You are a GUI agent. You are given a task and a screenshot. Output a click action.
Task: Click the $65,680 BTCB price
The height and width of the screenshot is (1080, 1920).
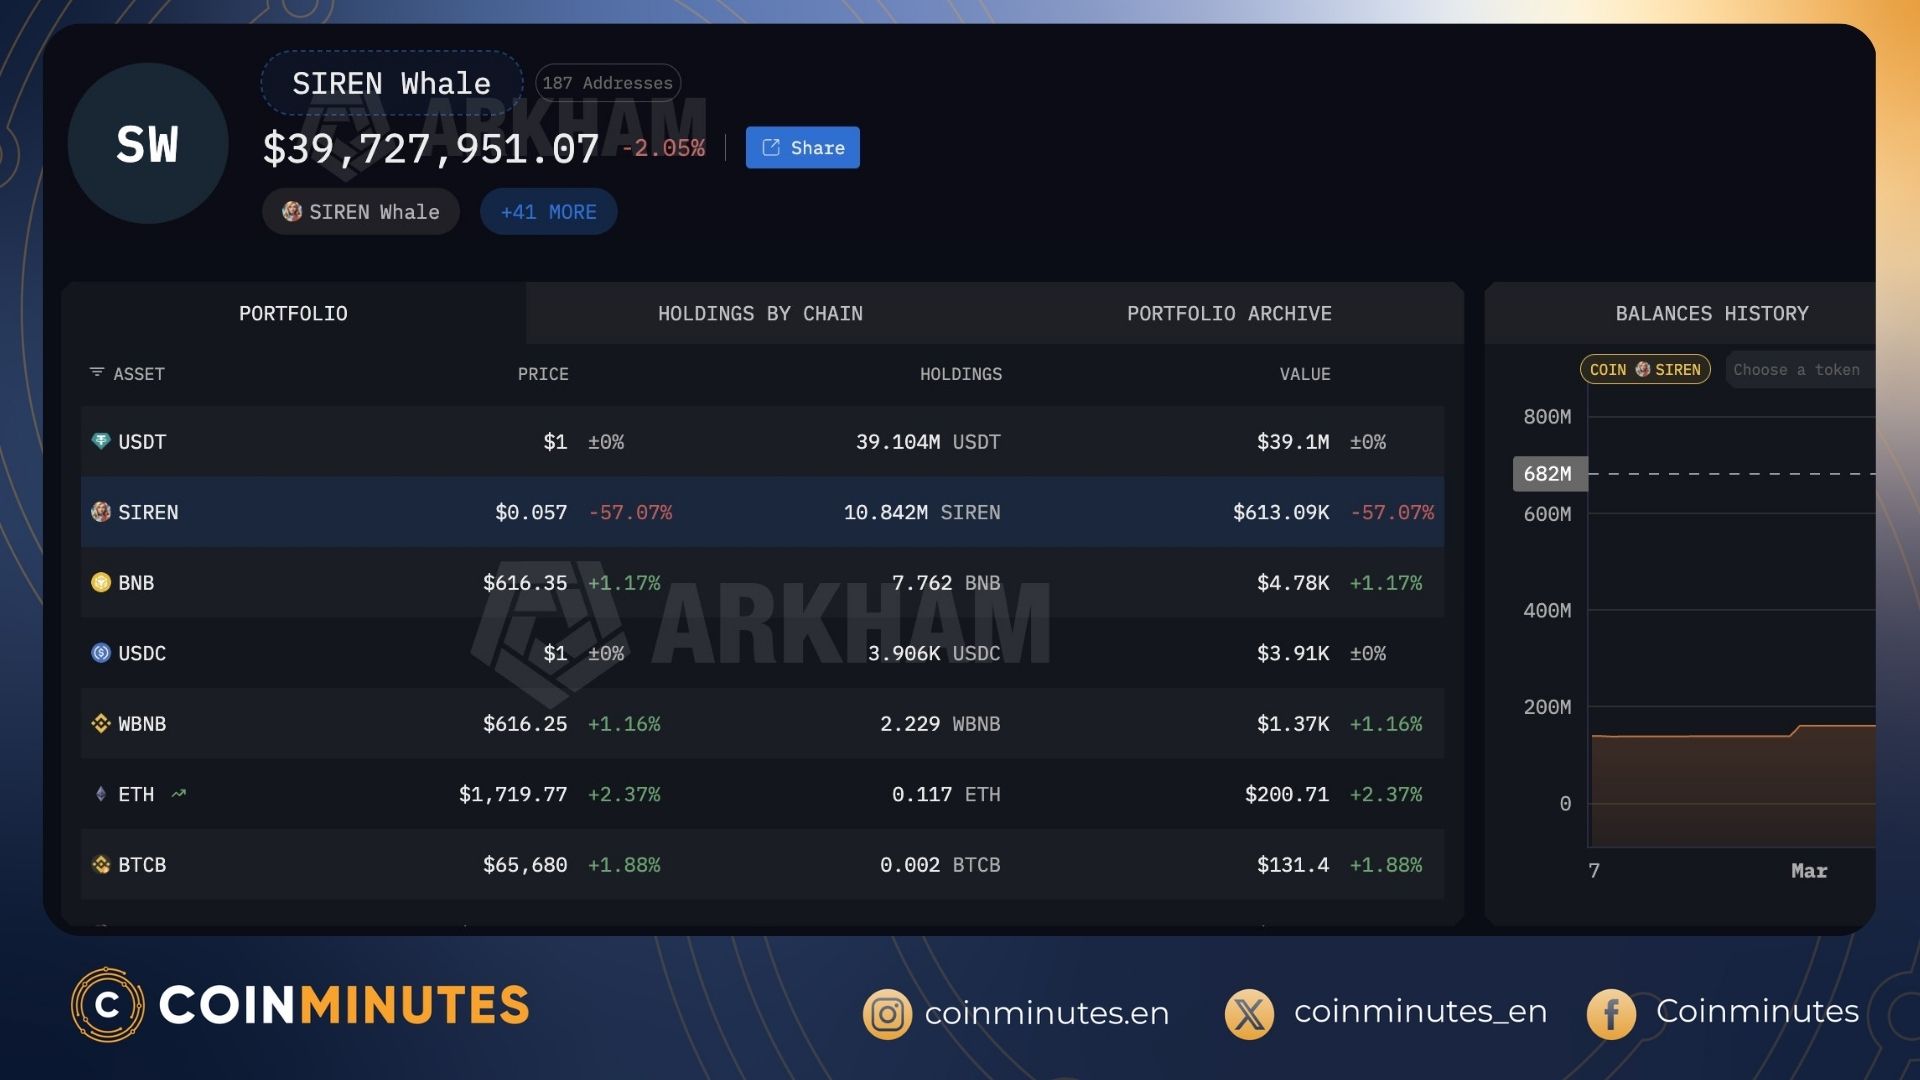(x=525, y=864)
